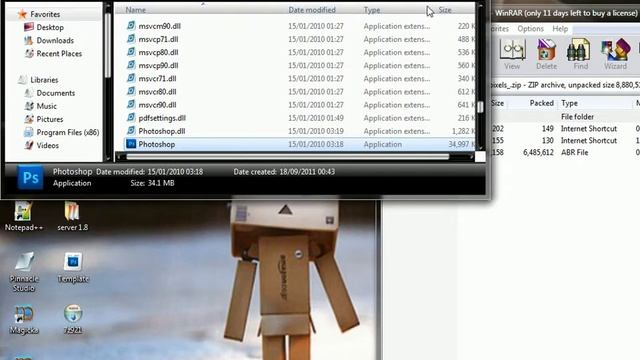Select the ABR File row in WinRAR
This screenshot has height=360, width=640.
[565, 152]
